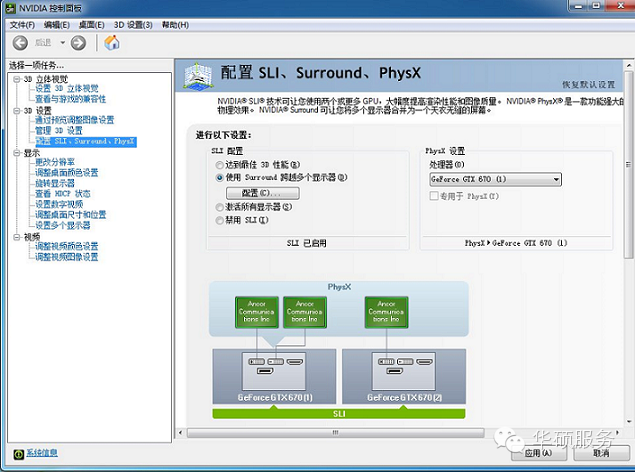Collapse the 3D 立体视觉 tree node
635x472 pixels.
tap(17, 79)
